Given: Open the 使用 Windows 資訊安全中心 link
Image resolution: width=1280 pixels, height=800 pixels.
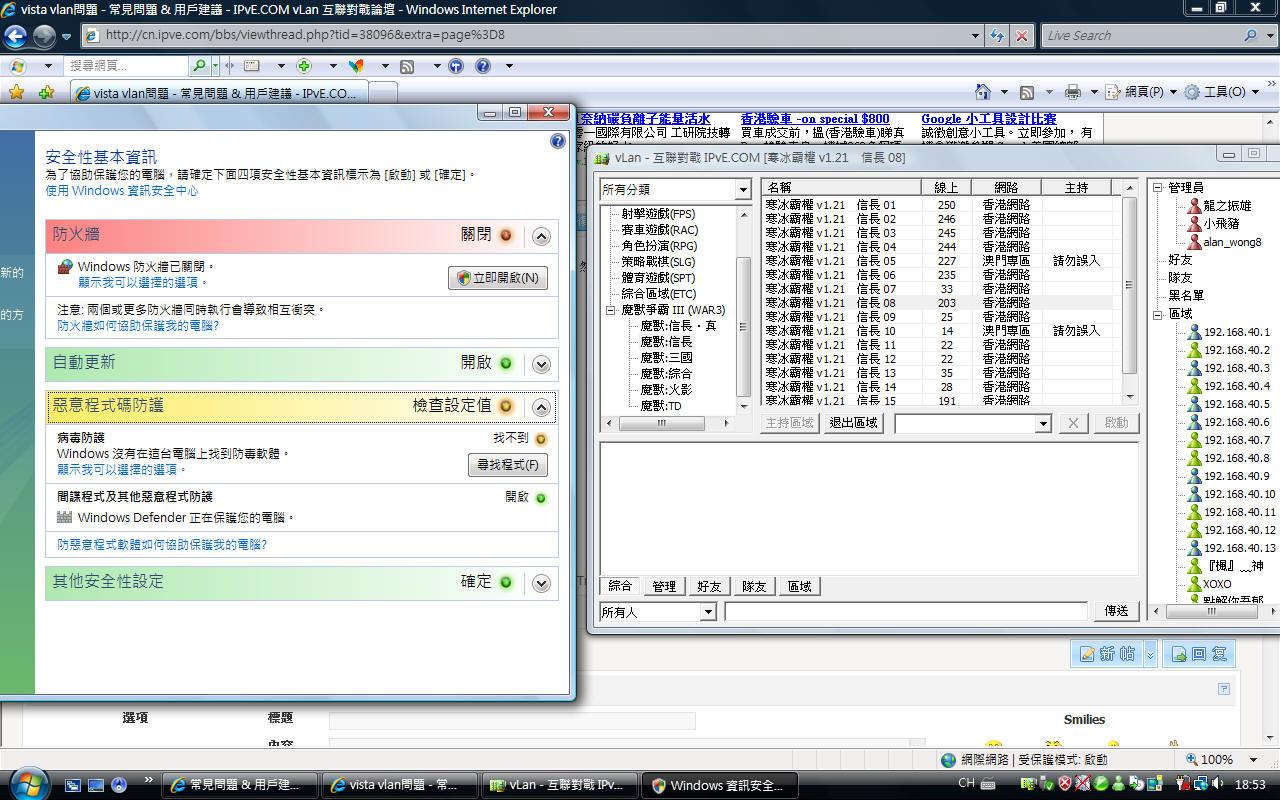Looking at the screenshot, I should 122,191.
